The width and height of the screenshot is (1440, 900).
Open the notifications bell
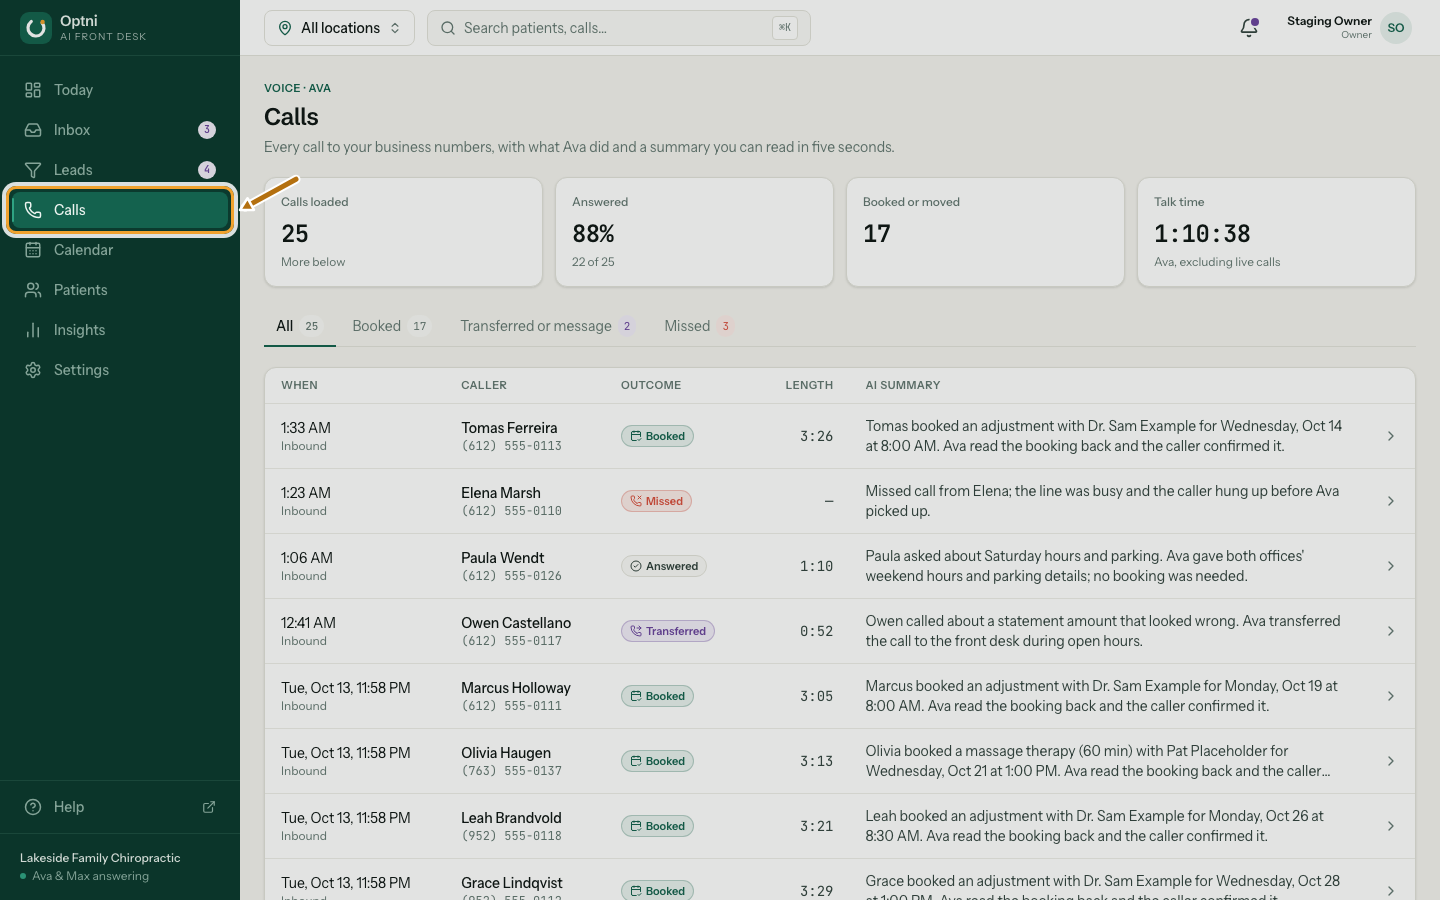(x=1249, y=28)
